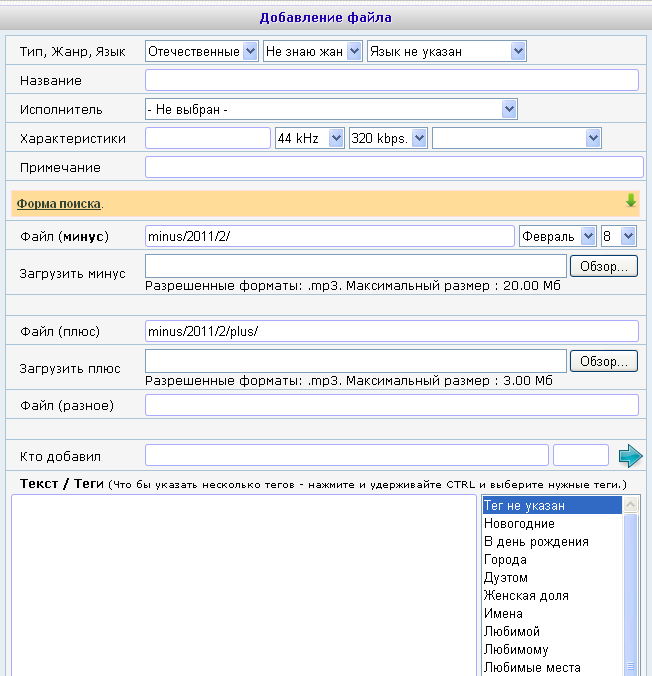Image resolution: width=652 pixels, height=676 pixels.
Task: Open the Февраль month dropdown
Action: (558, 236)
